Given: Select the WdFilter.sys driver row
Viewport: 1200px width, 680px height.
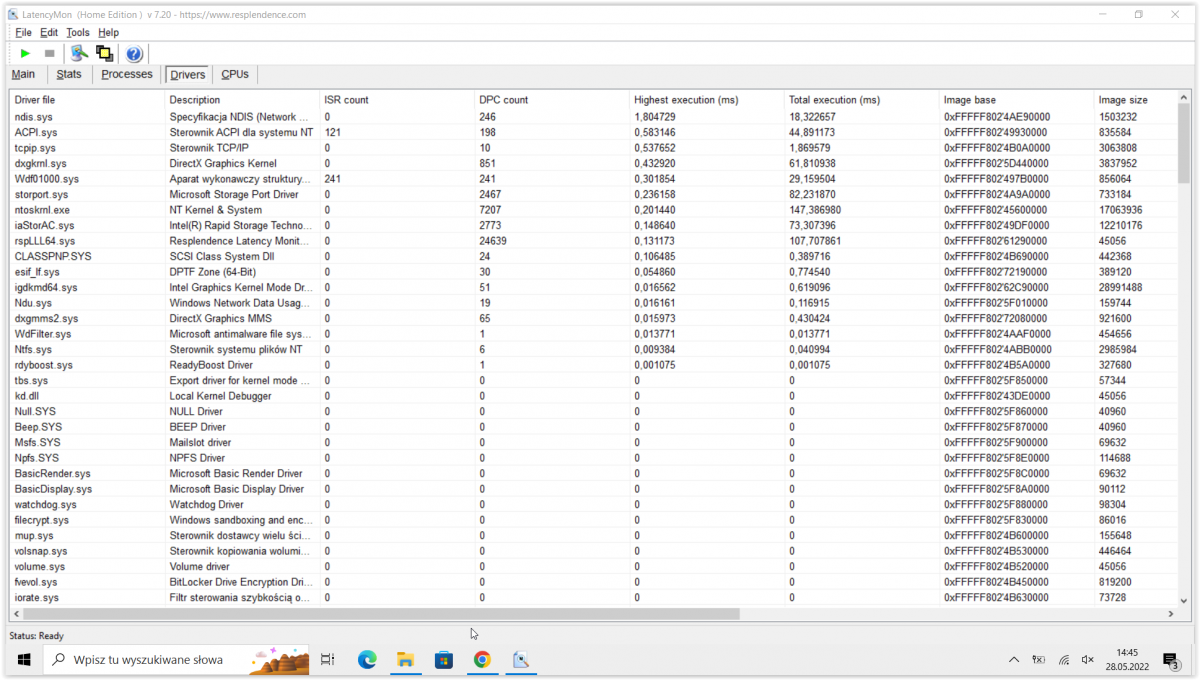Looking at the screenshot, I should pyautogui.click(x=593, y=334).
